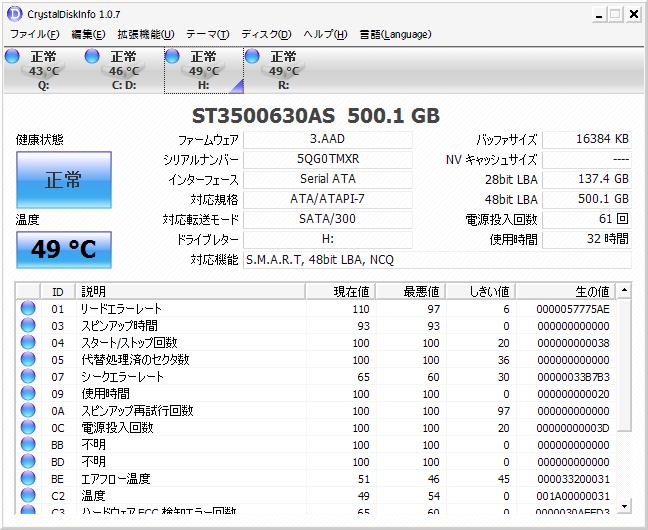The height and width of the screenshot is (530, 648).
Task: Click status orb of row BD 不明
Action: coord(28,461)
